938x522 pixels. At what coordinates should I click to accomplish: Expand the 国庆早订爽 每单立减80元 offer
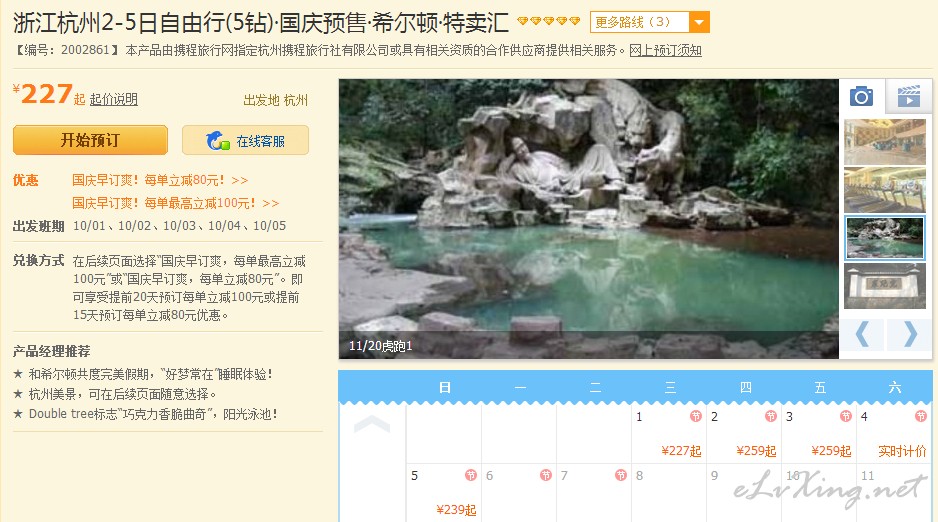[160, 180]
